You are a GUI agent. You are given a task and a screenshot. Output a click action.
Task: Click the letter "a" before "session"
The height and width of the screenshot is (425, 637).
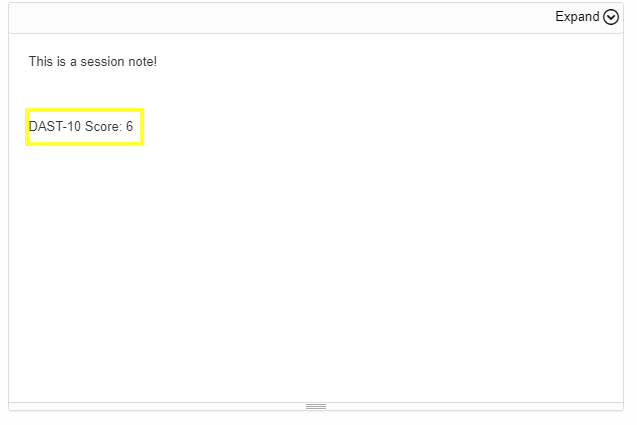(x=73, y=62)
